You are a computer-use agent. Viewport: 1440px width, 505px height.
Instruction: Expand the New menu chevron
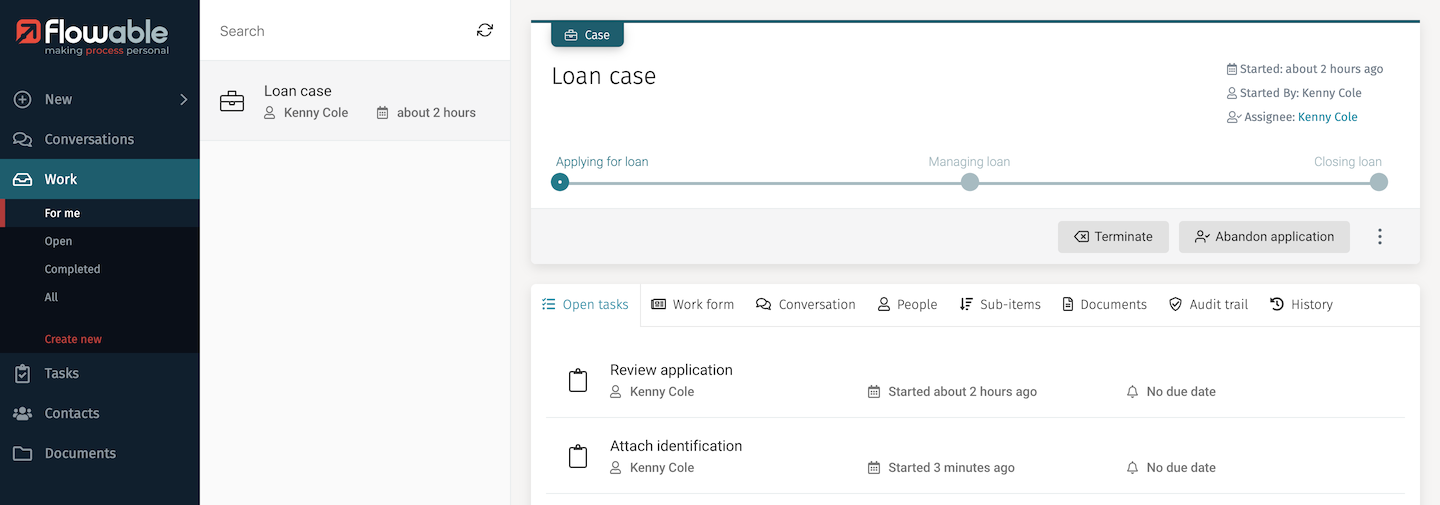click(x=183, y=99)
